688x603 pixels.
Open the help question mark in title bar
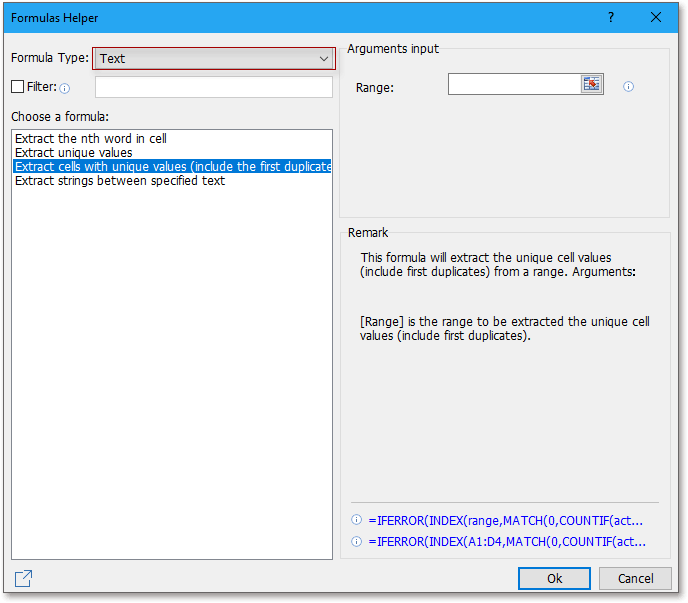click(x=611, y=18)
